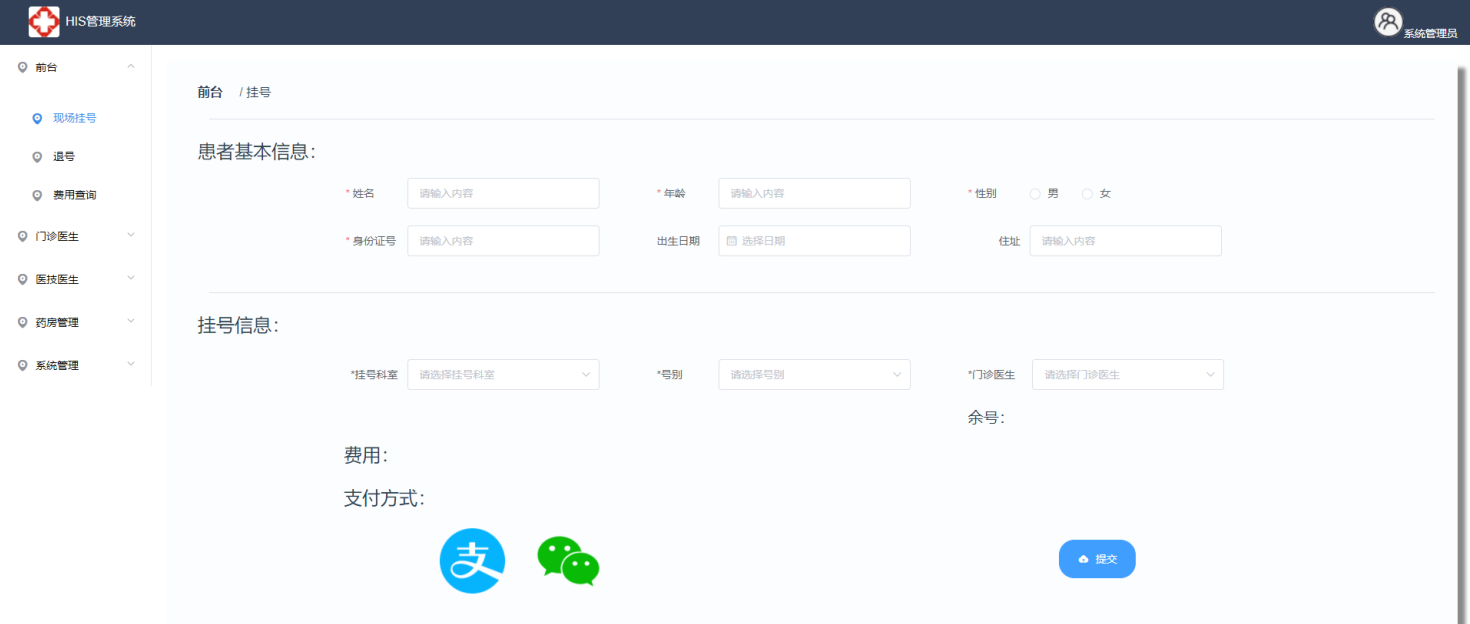Click the 挂号 breadcrumb item
This screenshot has height=624, width=1470.
click(258, 92)
